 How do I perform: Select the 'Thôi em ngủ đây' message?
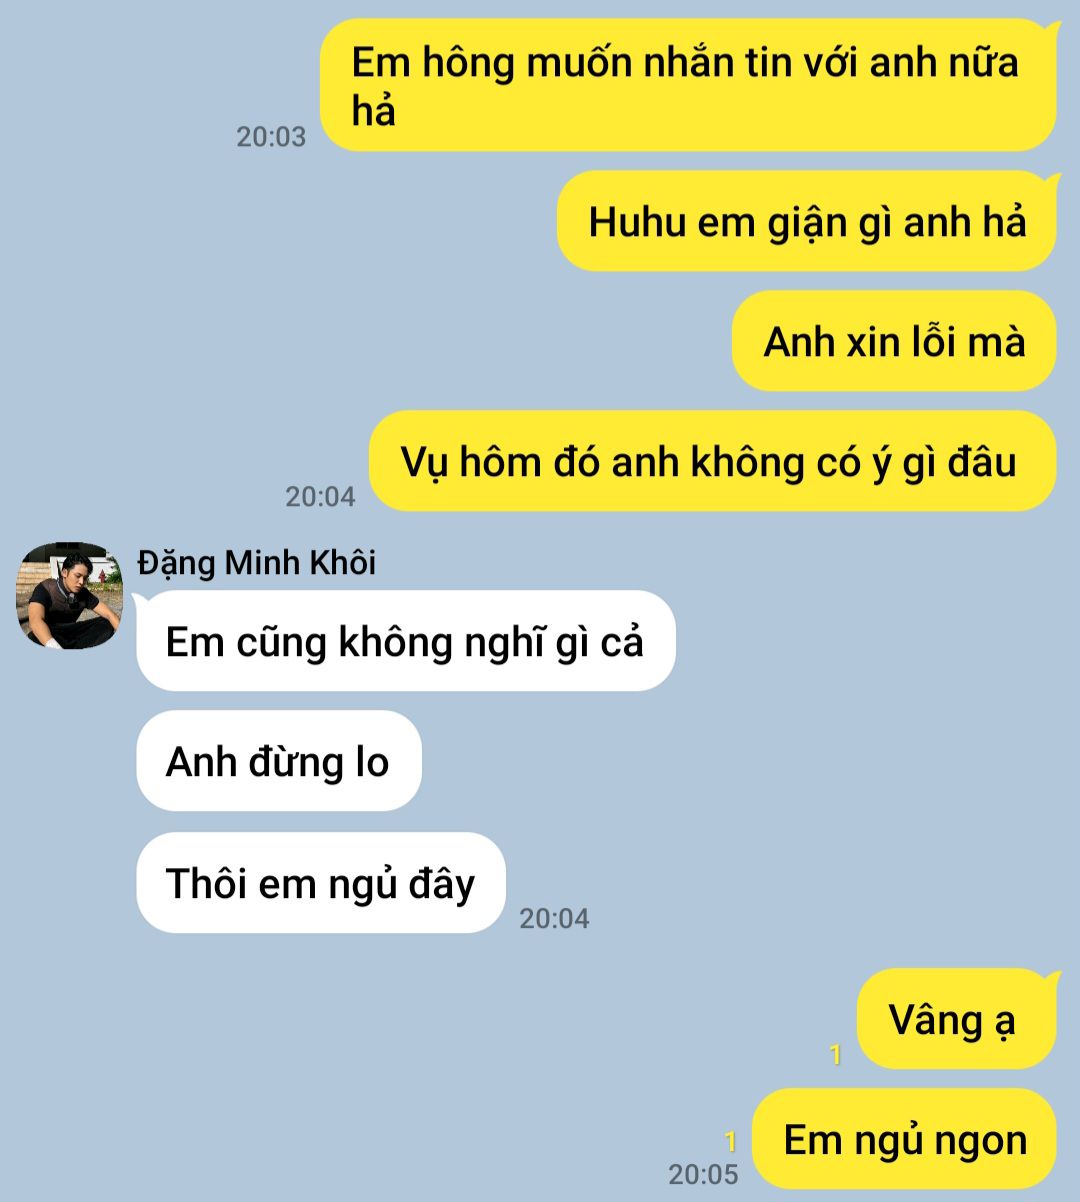[320, 883]
